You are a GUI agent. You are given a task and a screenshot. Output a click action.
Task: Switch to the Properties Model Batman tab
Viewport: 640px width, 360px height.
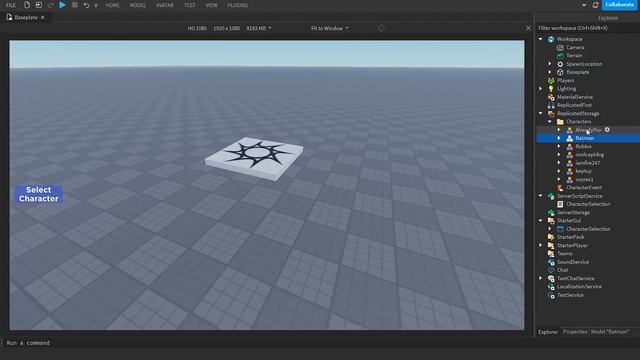coord(596,332)
